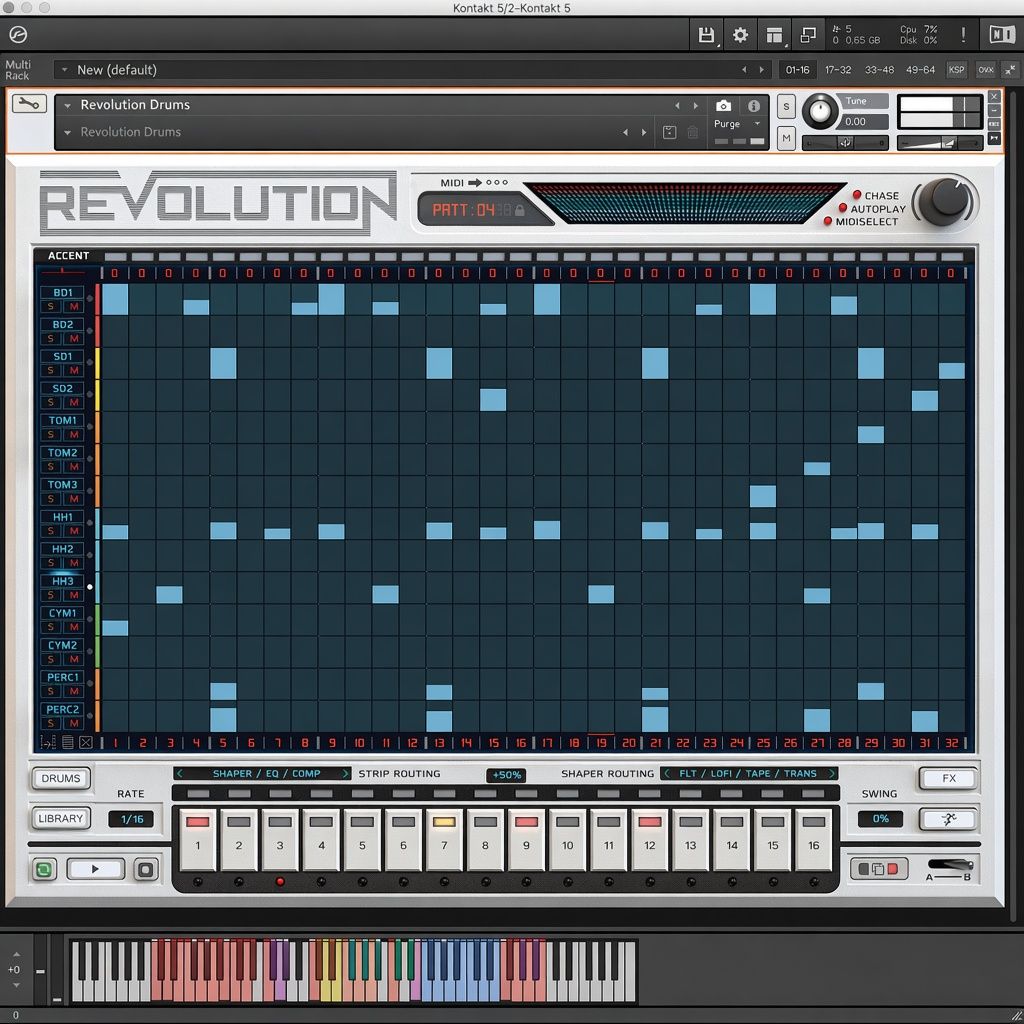Image resolution: width=1024 pixels, height=1024 pixels.
Task: Open the workspace layout panel icon
Action: (774, 35)
